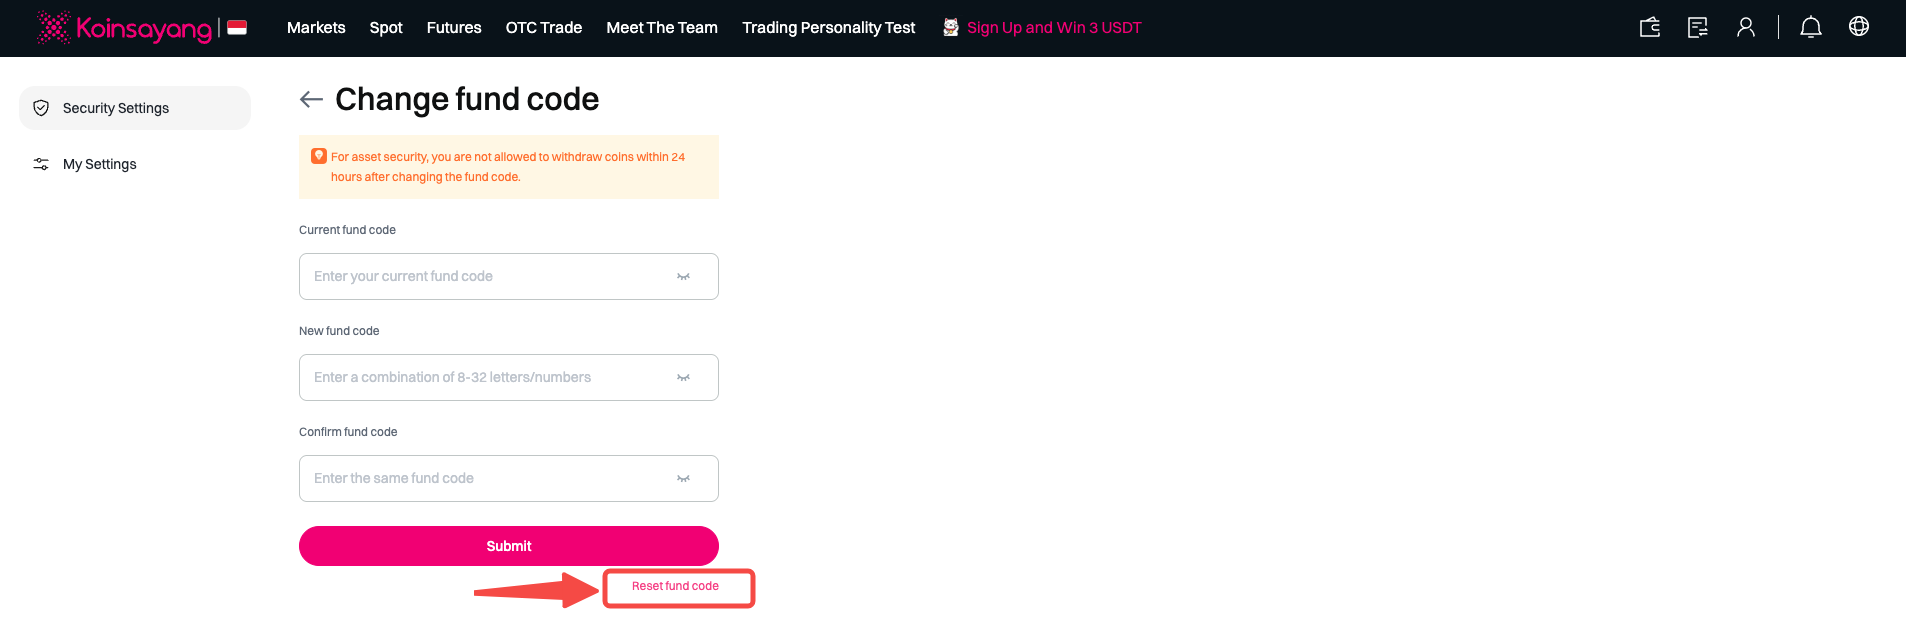Open the Futures menu

pos(454,28)
